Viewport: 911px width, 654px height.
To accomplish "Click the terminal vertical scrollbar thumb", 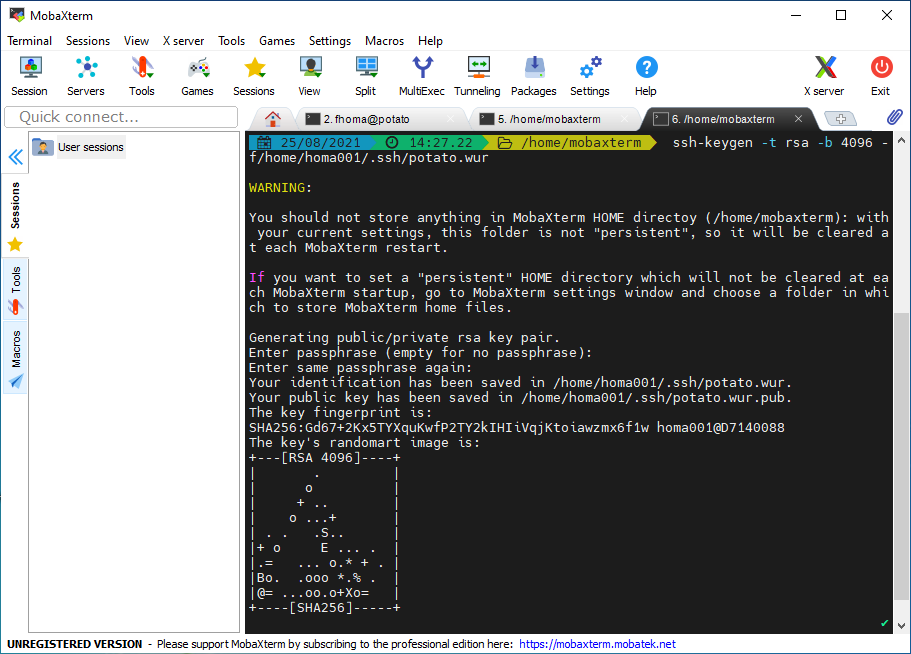I will (901, 456).
